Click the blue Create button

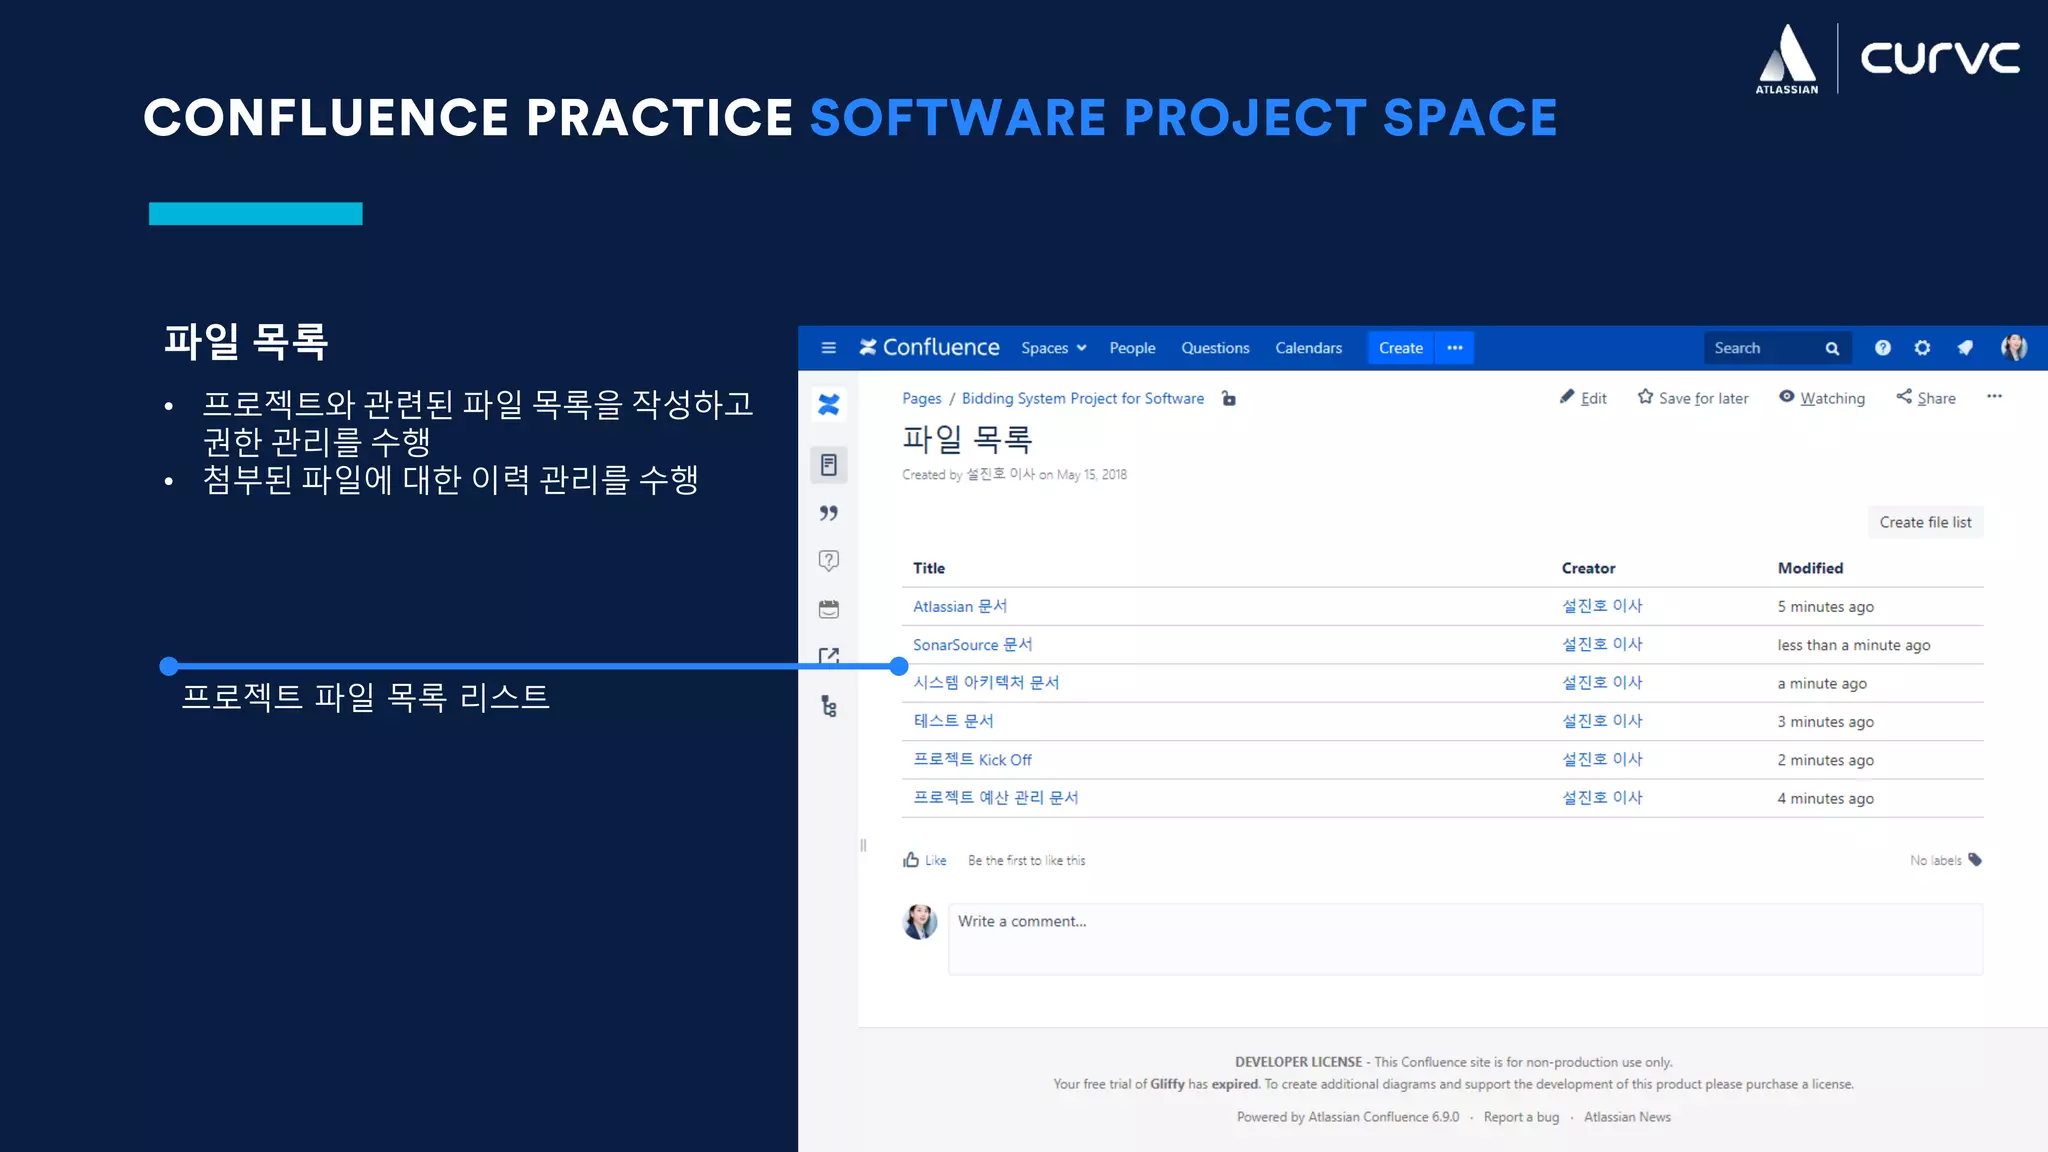point(1400,348)
